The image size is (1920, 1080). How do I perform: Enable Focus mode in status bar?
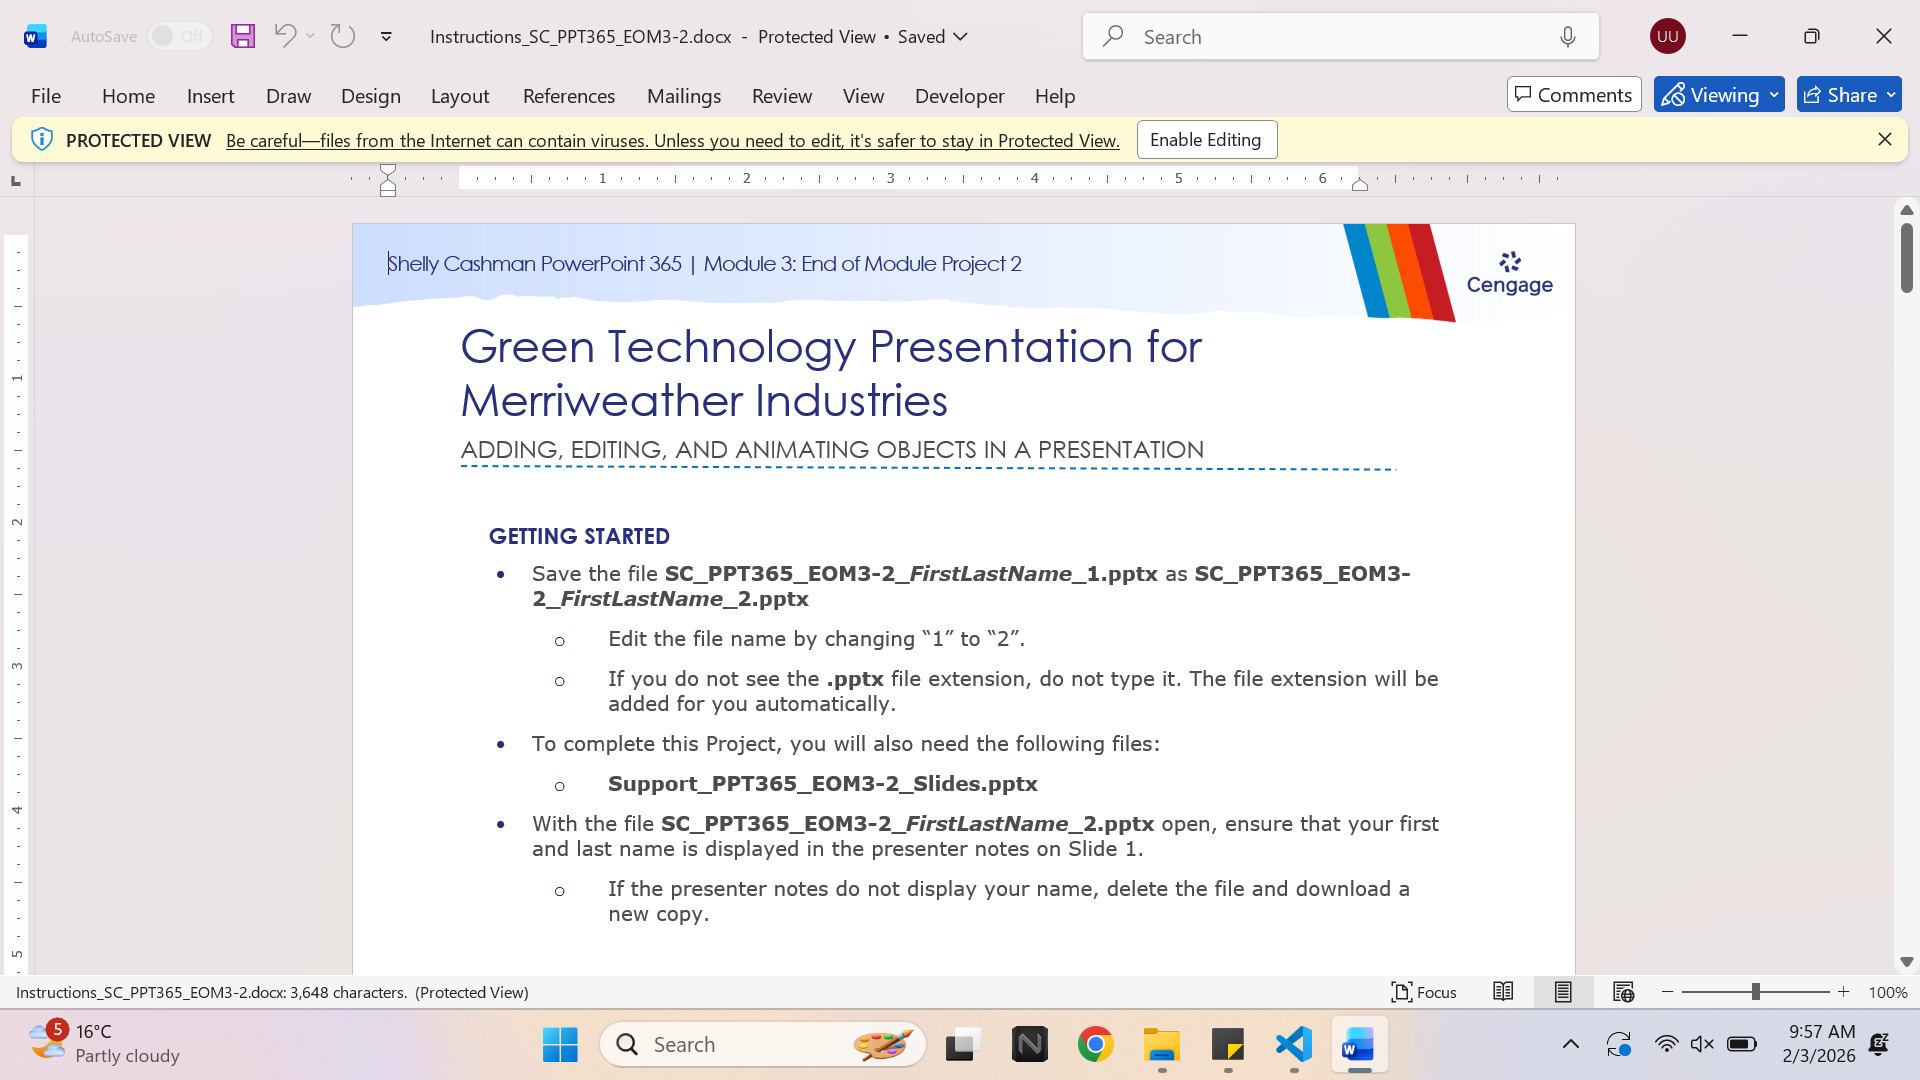(1424, 992)
